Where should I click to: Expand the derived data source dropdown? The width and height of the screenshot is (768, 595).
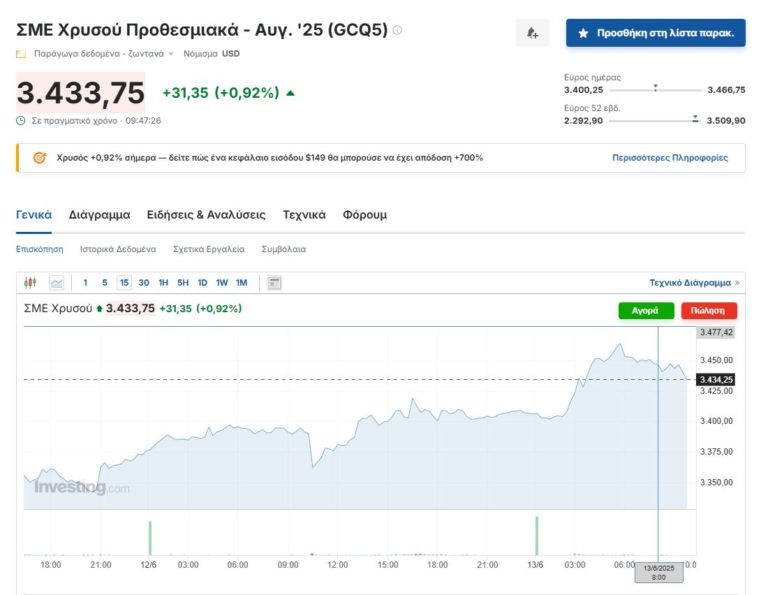pyautogui.click(x=170, y=54)
